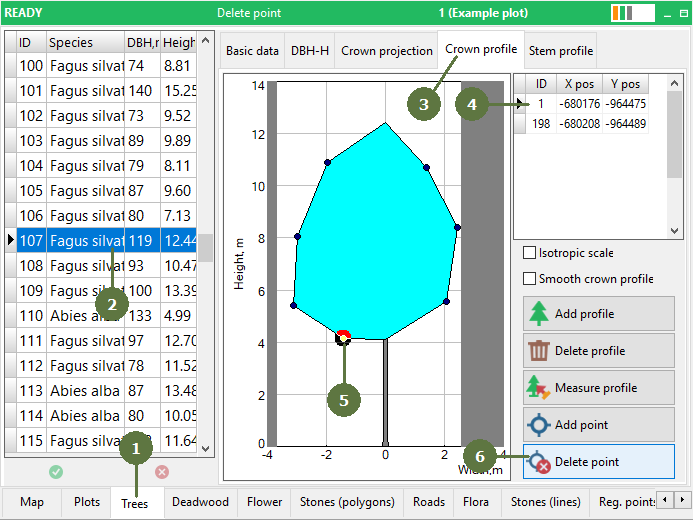Open the Basic data tab

(x=252, y=51)
